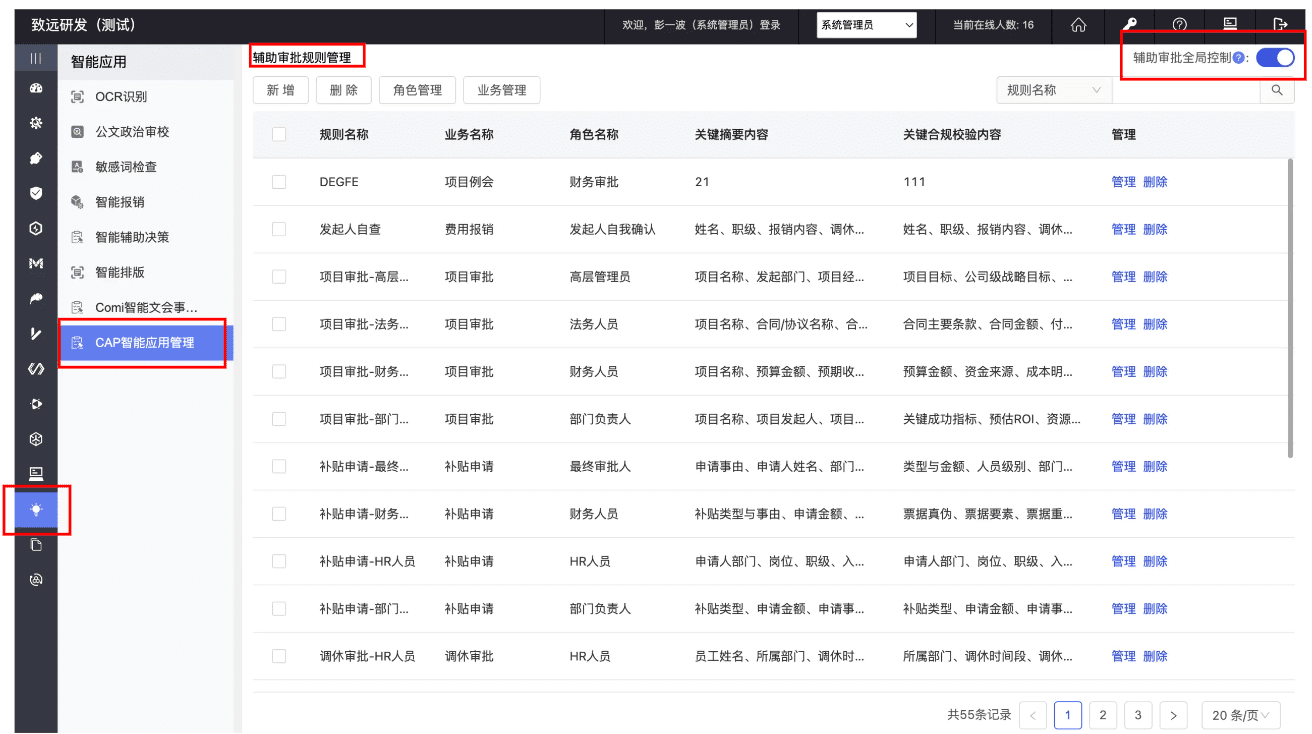Open the document copy icon in sidebar

pyautogui.click(x=36, y=545)
